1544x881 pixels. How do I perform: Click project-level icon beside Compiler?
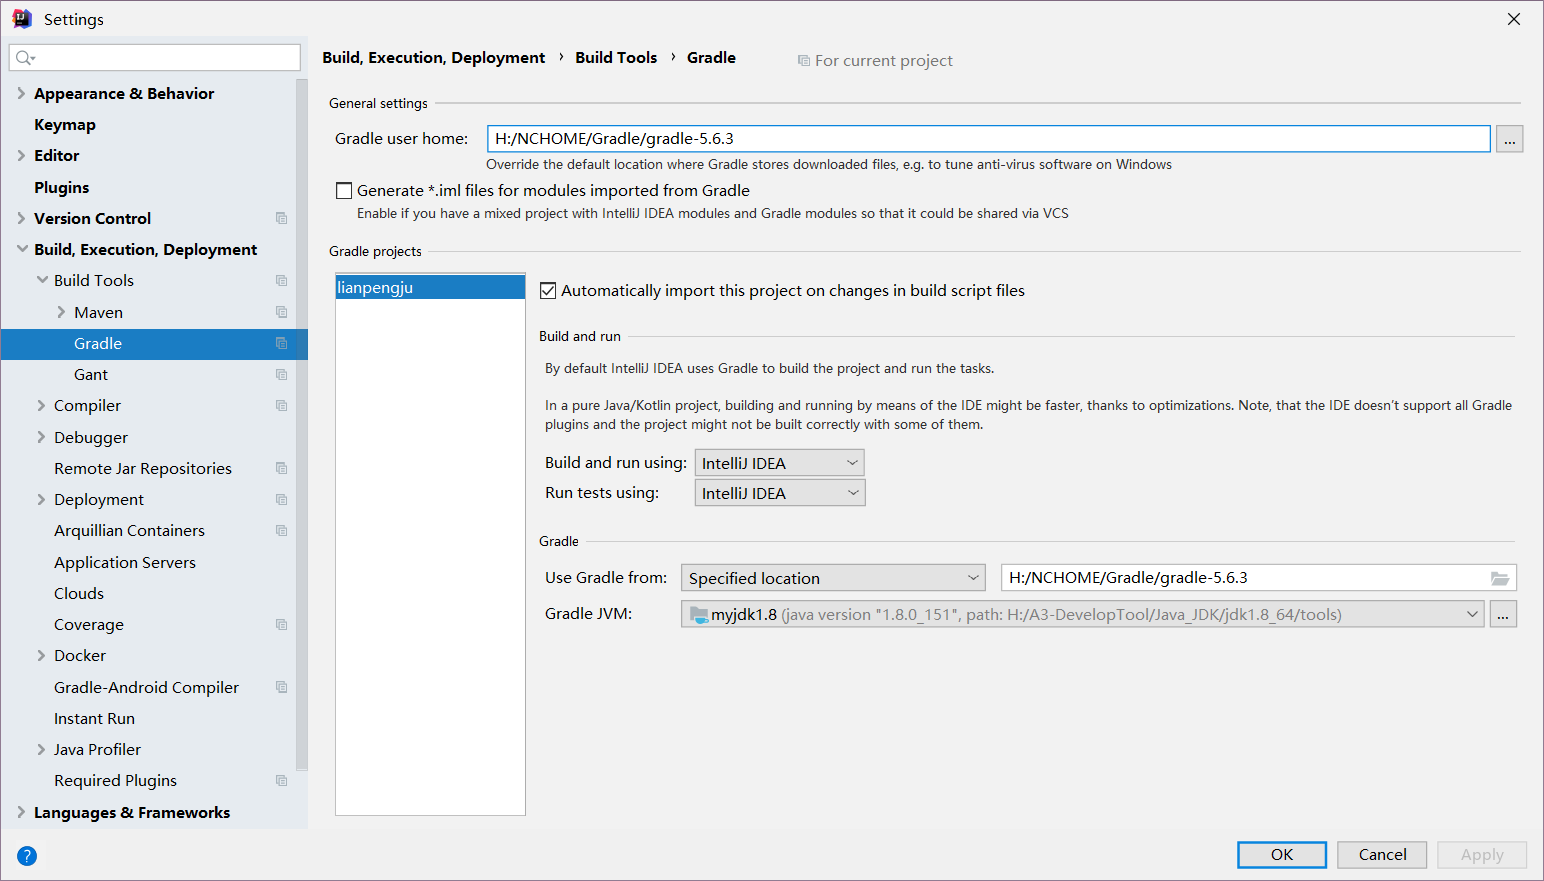coord(282,406)
